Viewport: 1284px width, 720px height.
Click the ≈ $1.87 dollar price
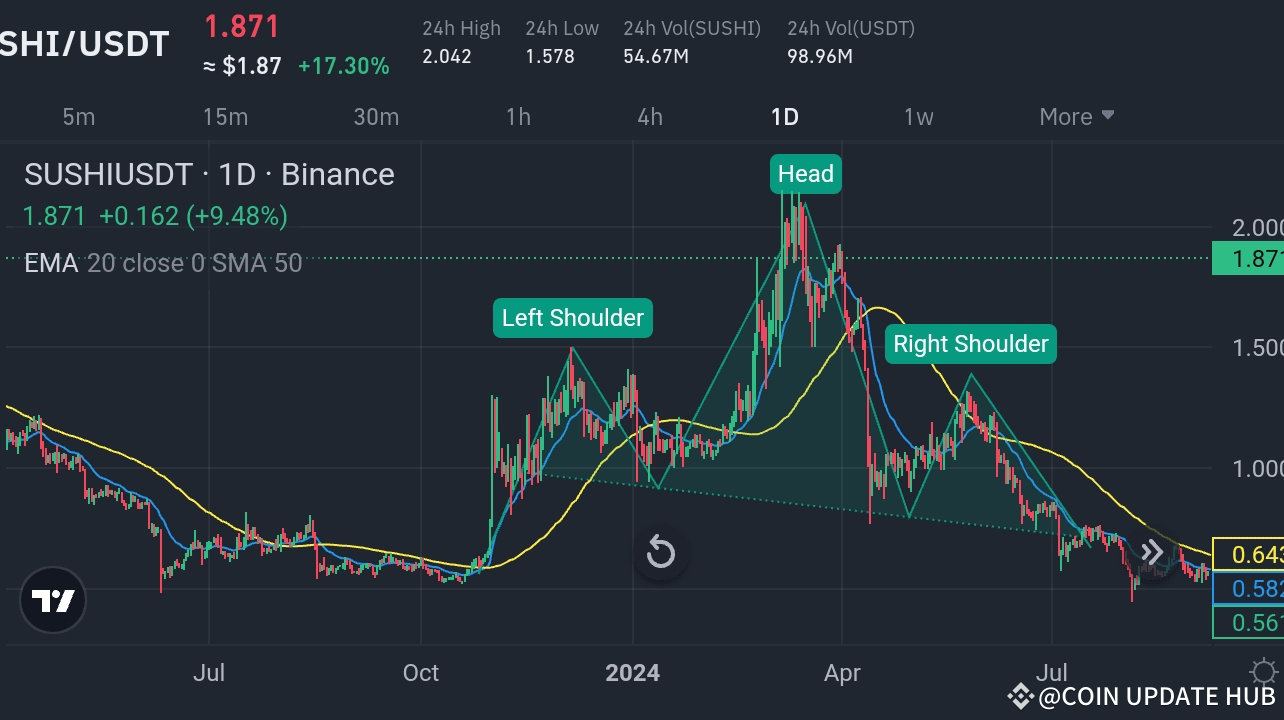pos(242,67)
